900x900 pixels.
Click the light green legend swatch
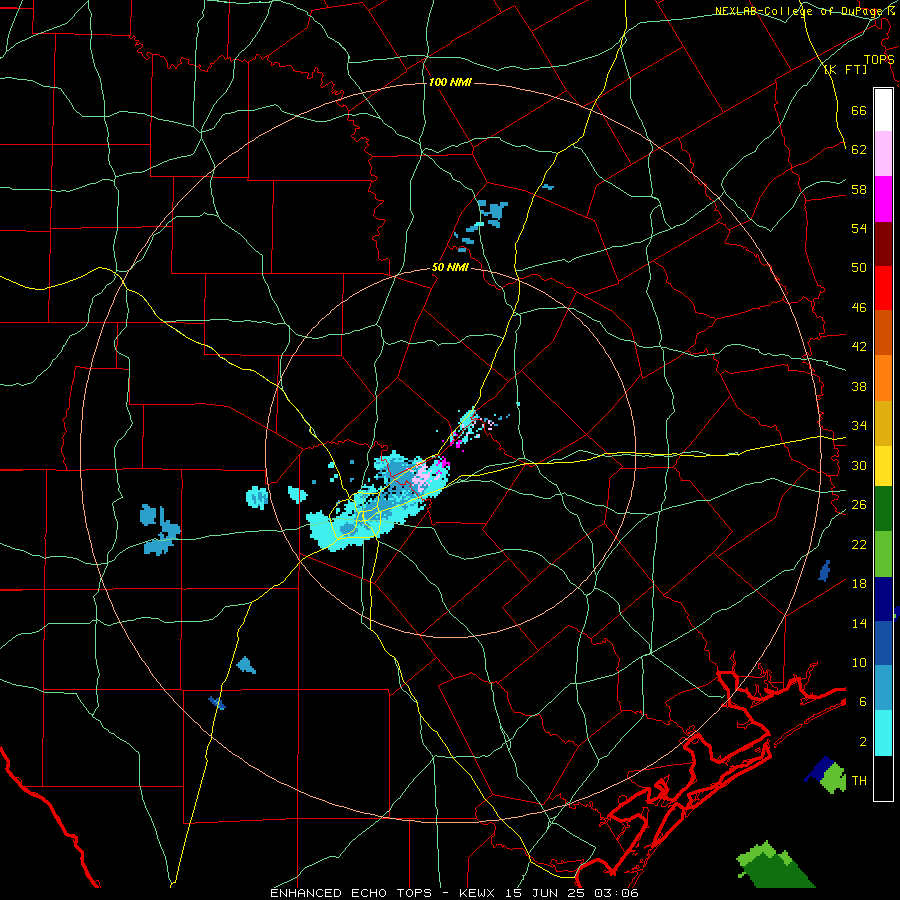(x=883, y=553)
